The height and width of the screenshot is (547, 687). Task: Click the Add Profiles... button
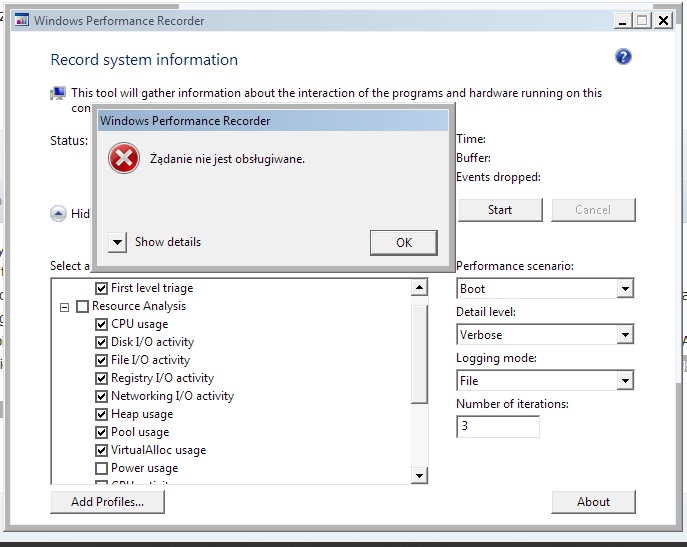[x=107, y=502]
